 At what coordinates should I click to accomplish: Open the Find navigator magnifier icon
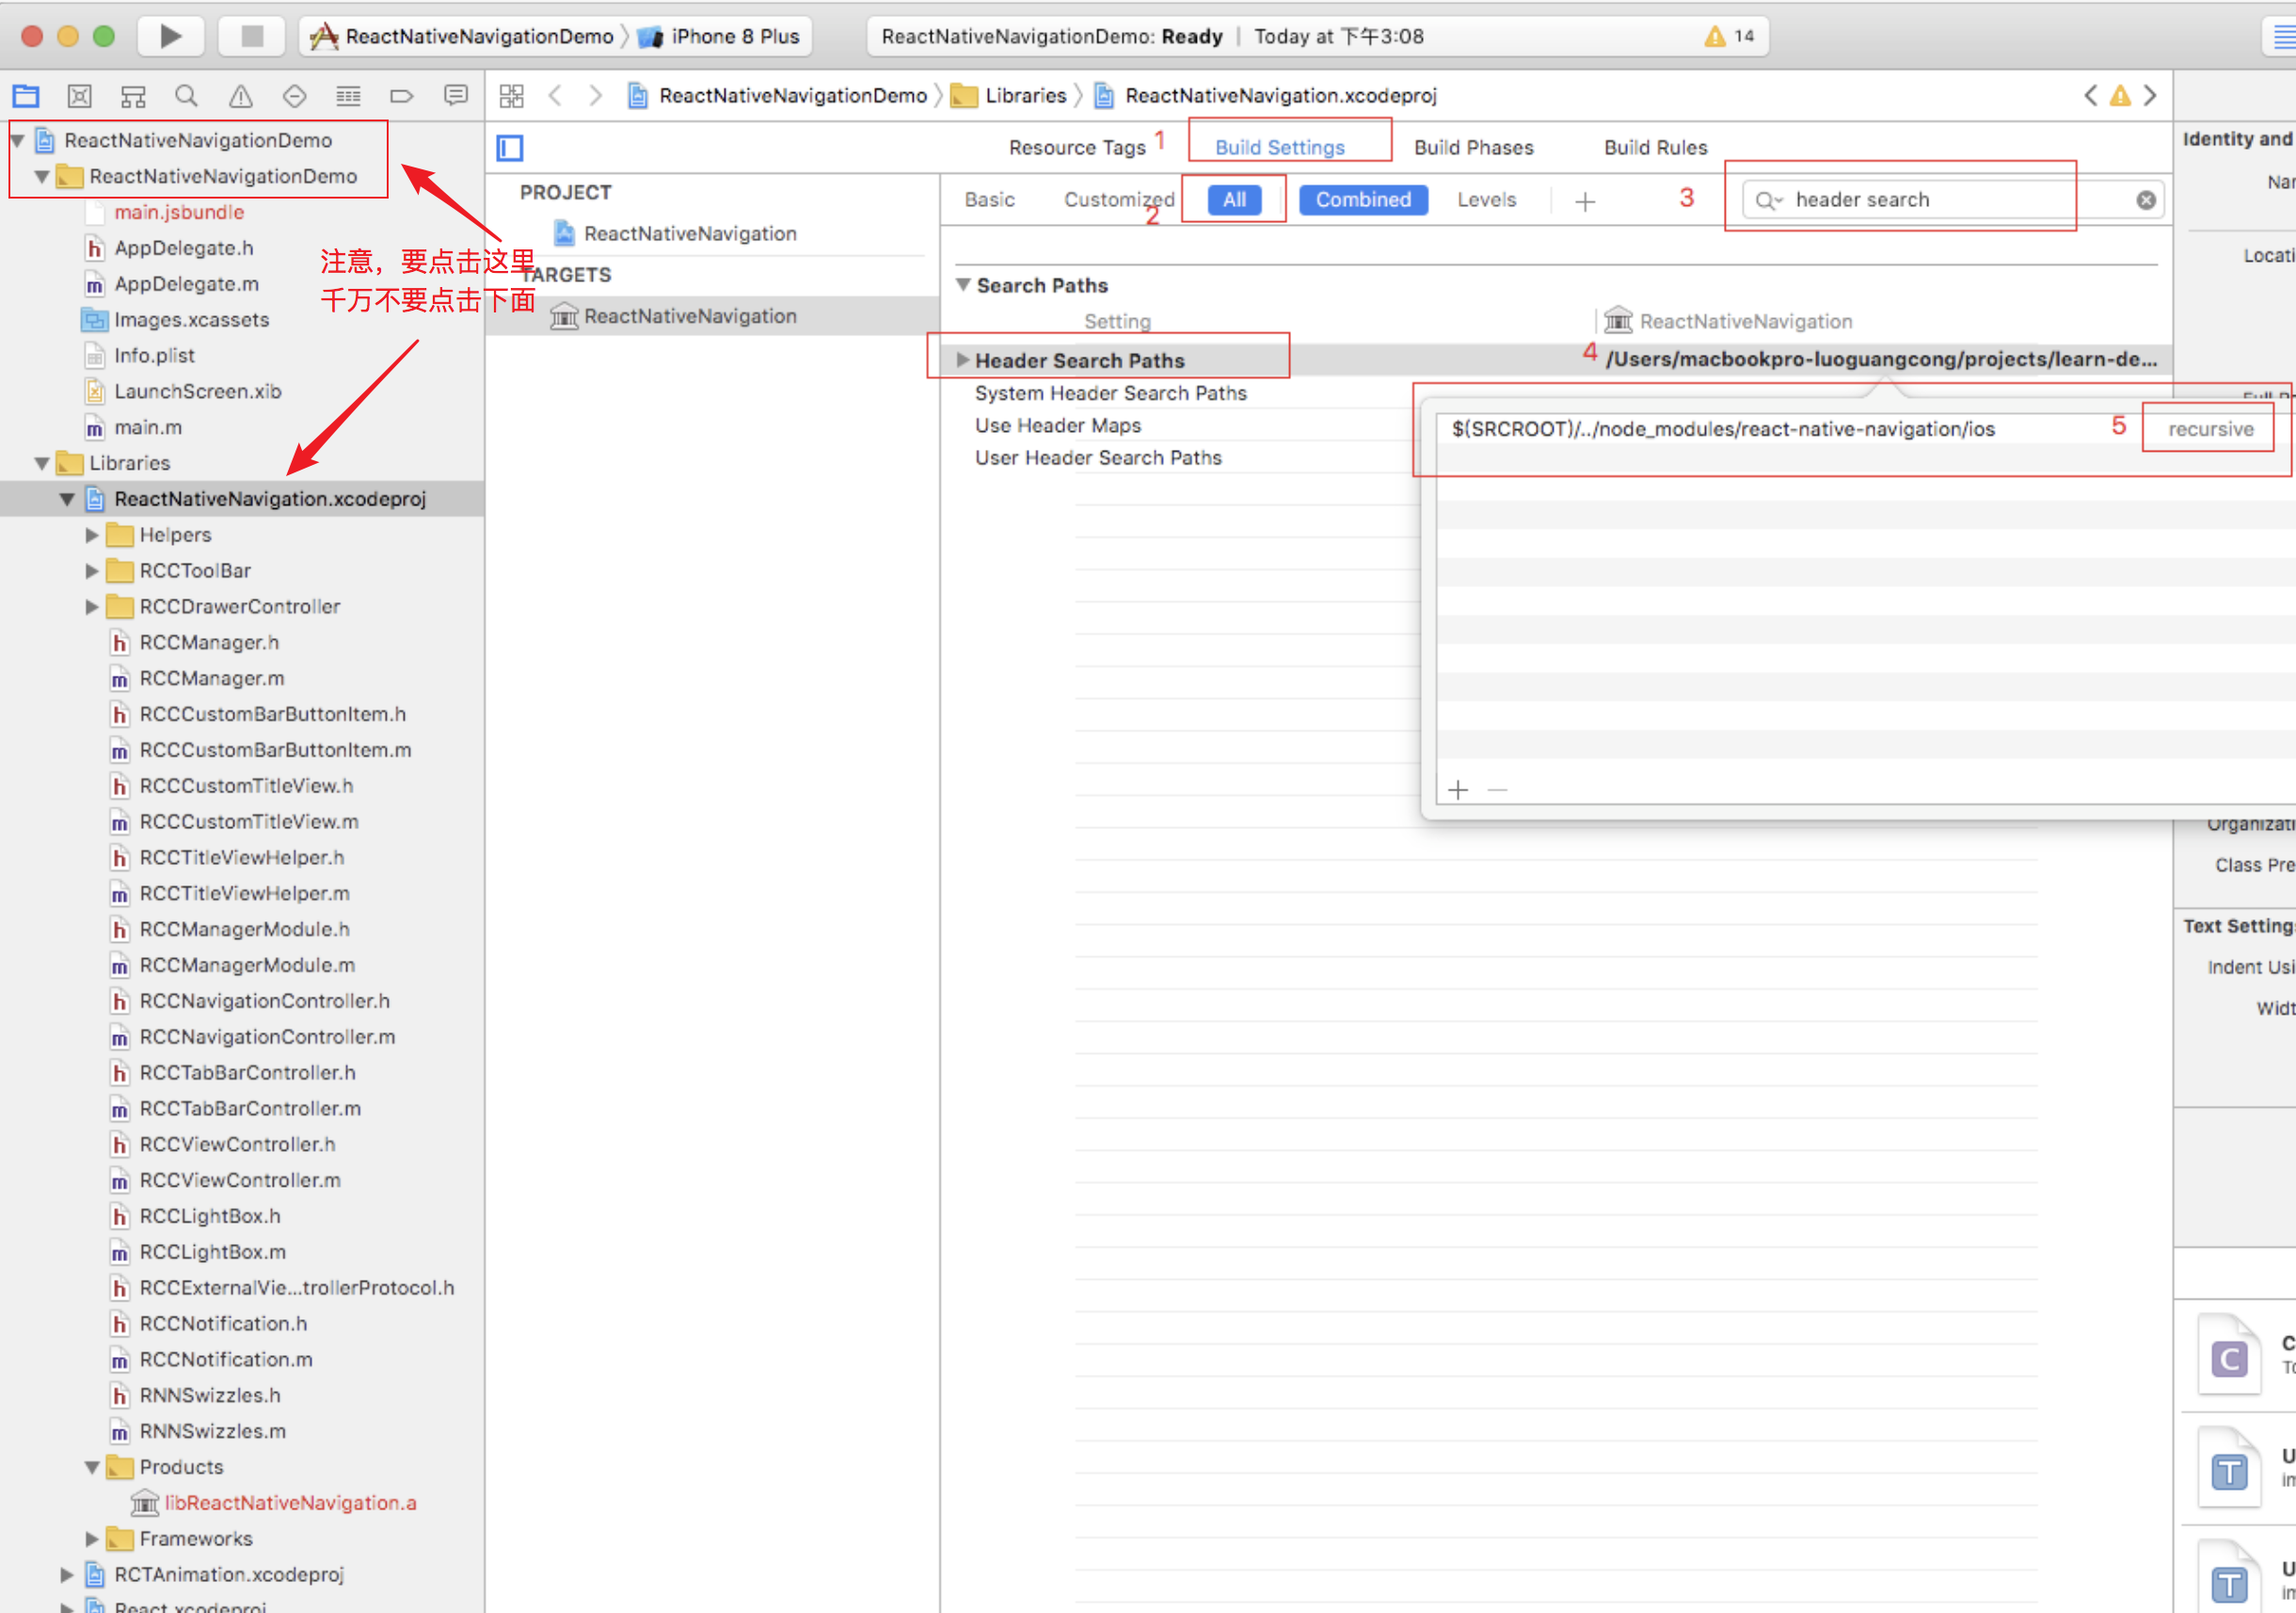coord(186,96)
